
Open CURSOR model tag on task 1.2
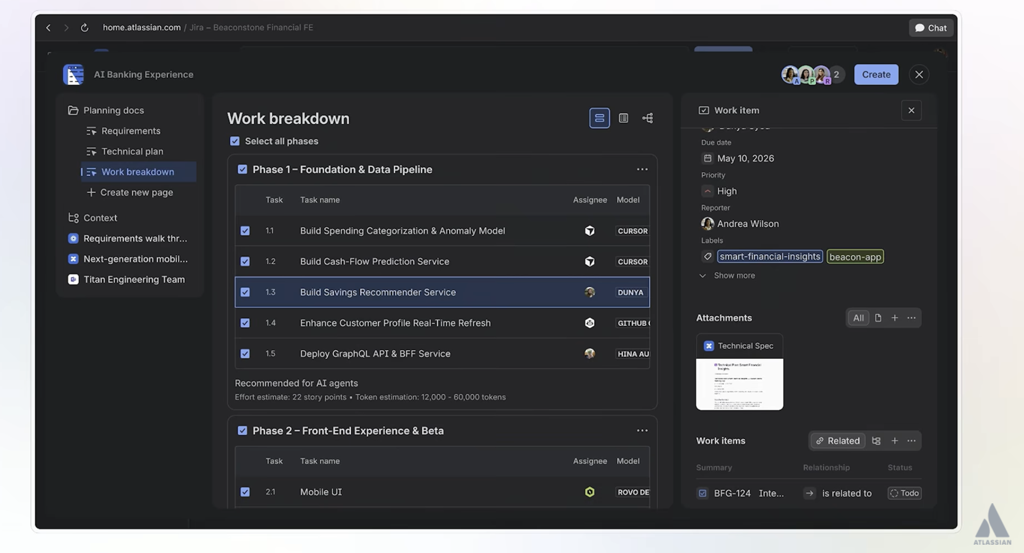click(x=632, y=261)
